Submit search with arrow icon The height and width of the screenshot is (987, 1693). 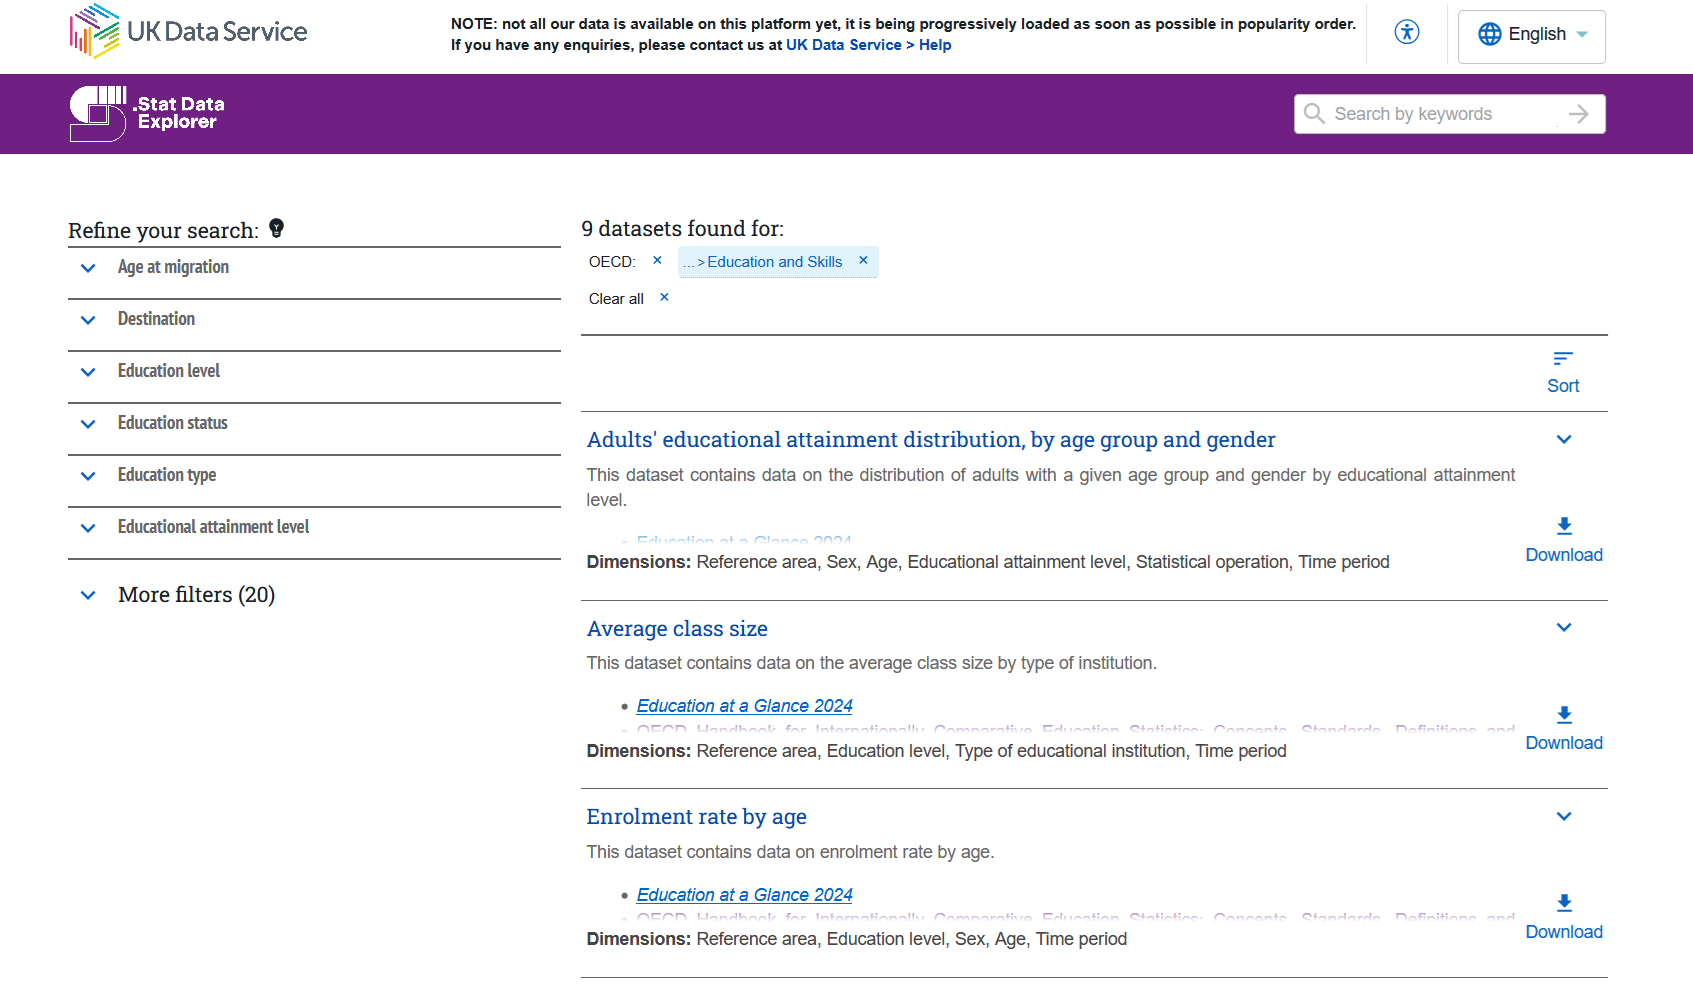1579,114
